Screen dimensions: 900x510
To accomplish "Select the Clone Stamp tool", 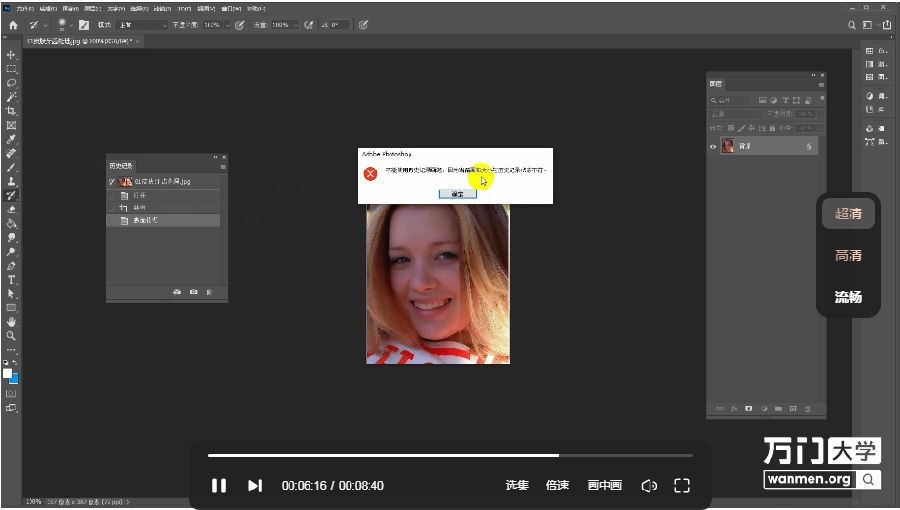I will point(11,181).
